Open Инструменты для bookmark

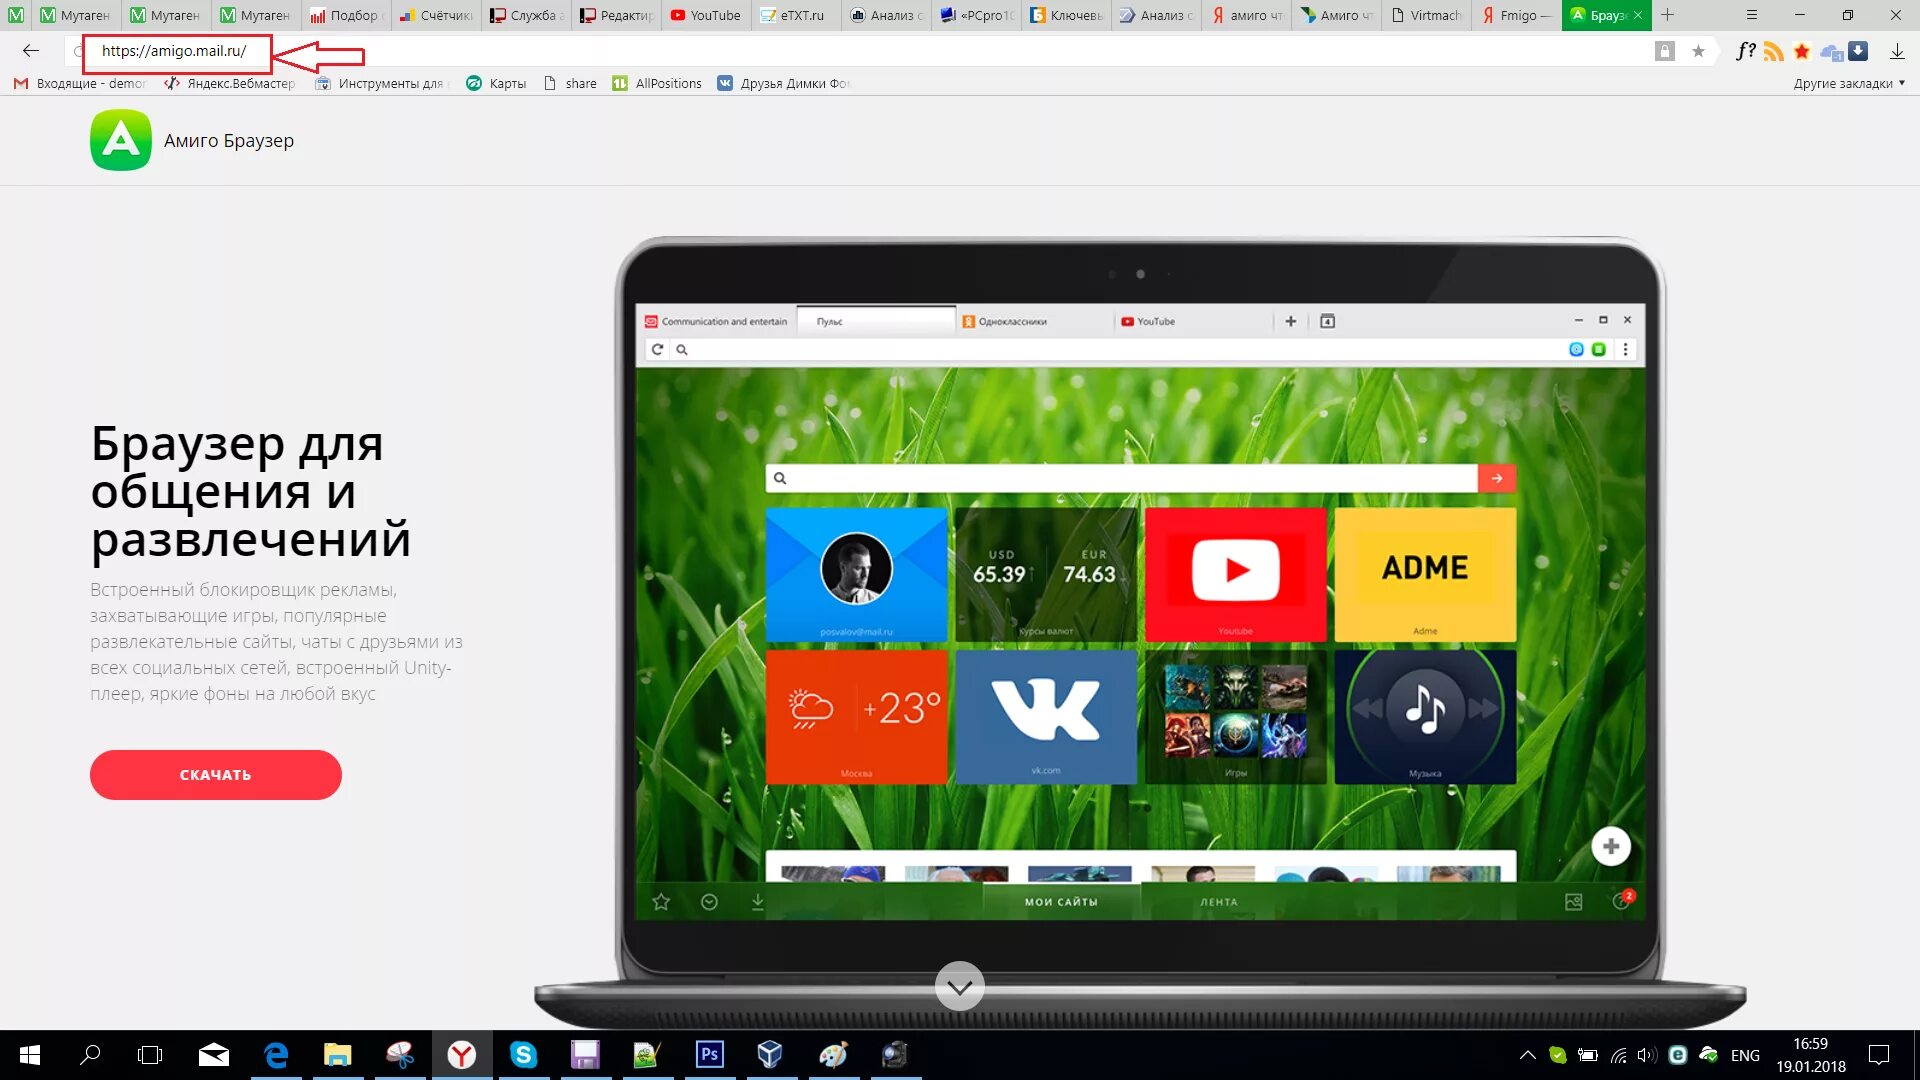pos(381,84)
